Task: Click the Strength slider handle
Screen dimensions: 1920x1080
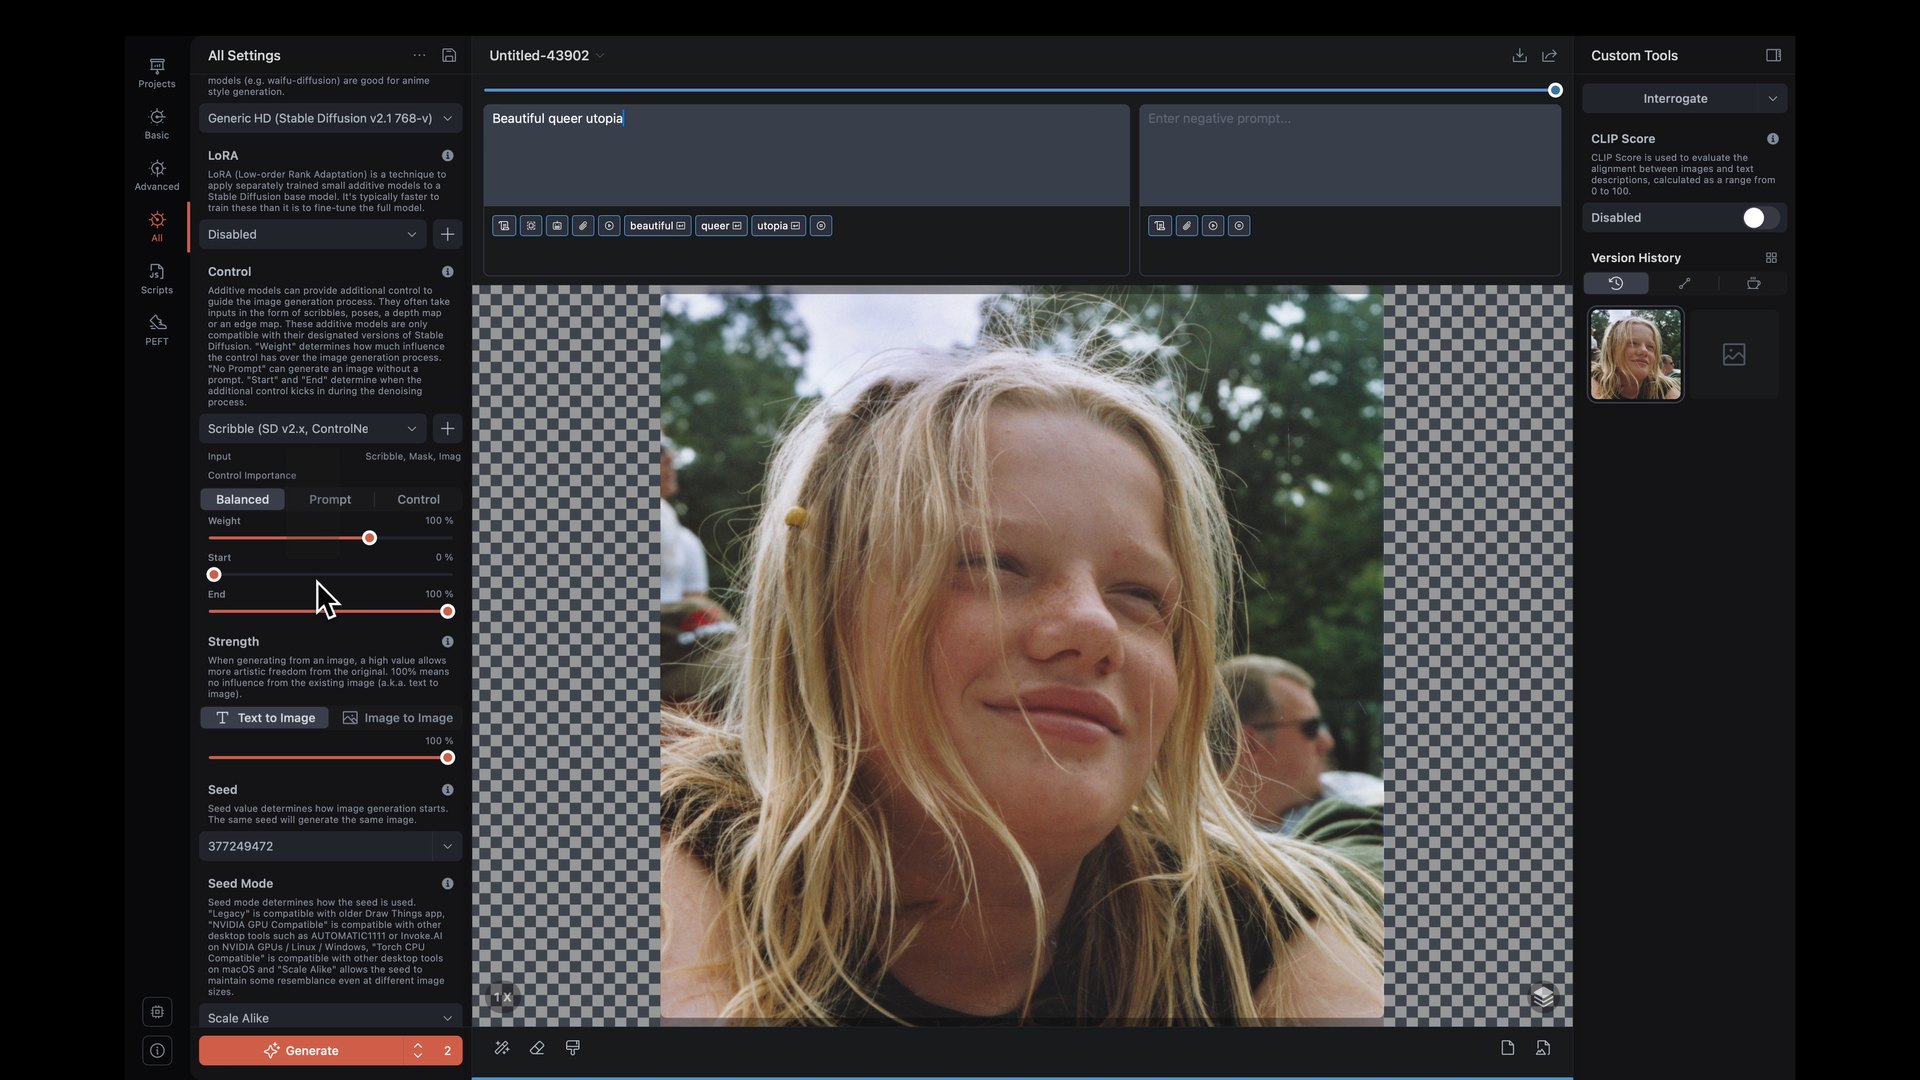Action: (447, 758)
